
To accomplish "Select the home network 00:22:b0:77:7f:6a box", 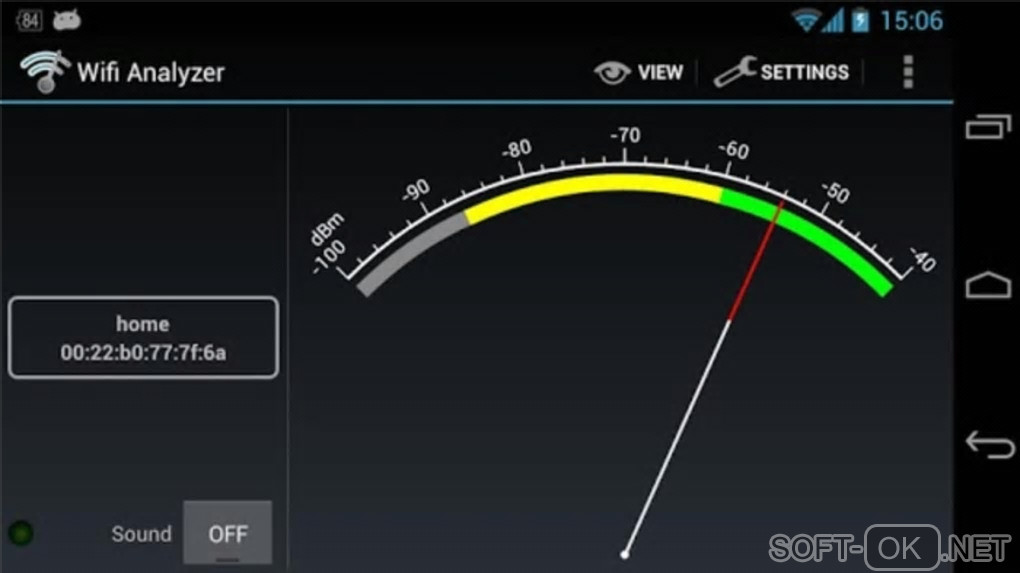I will click(143, 338).
